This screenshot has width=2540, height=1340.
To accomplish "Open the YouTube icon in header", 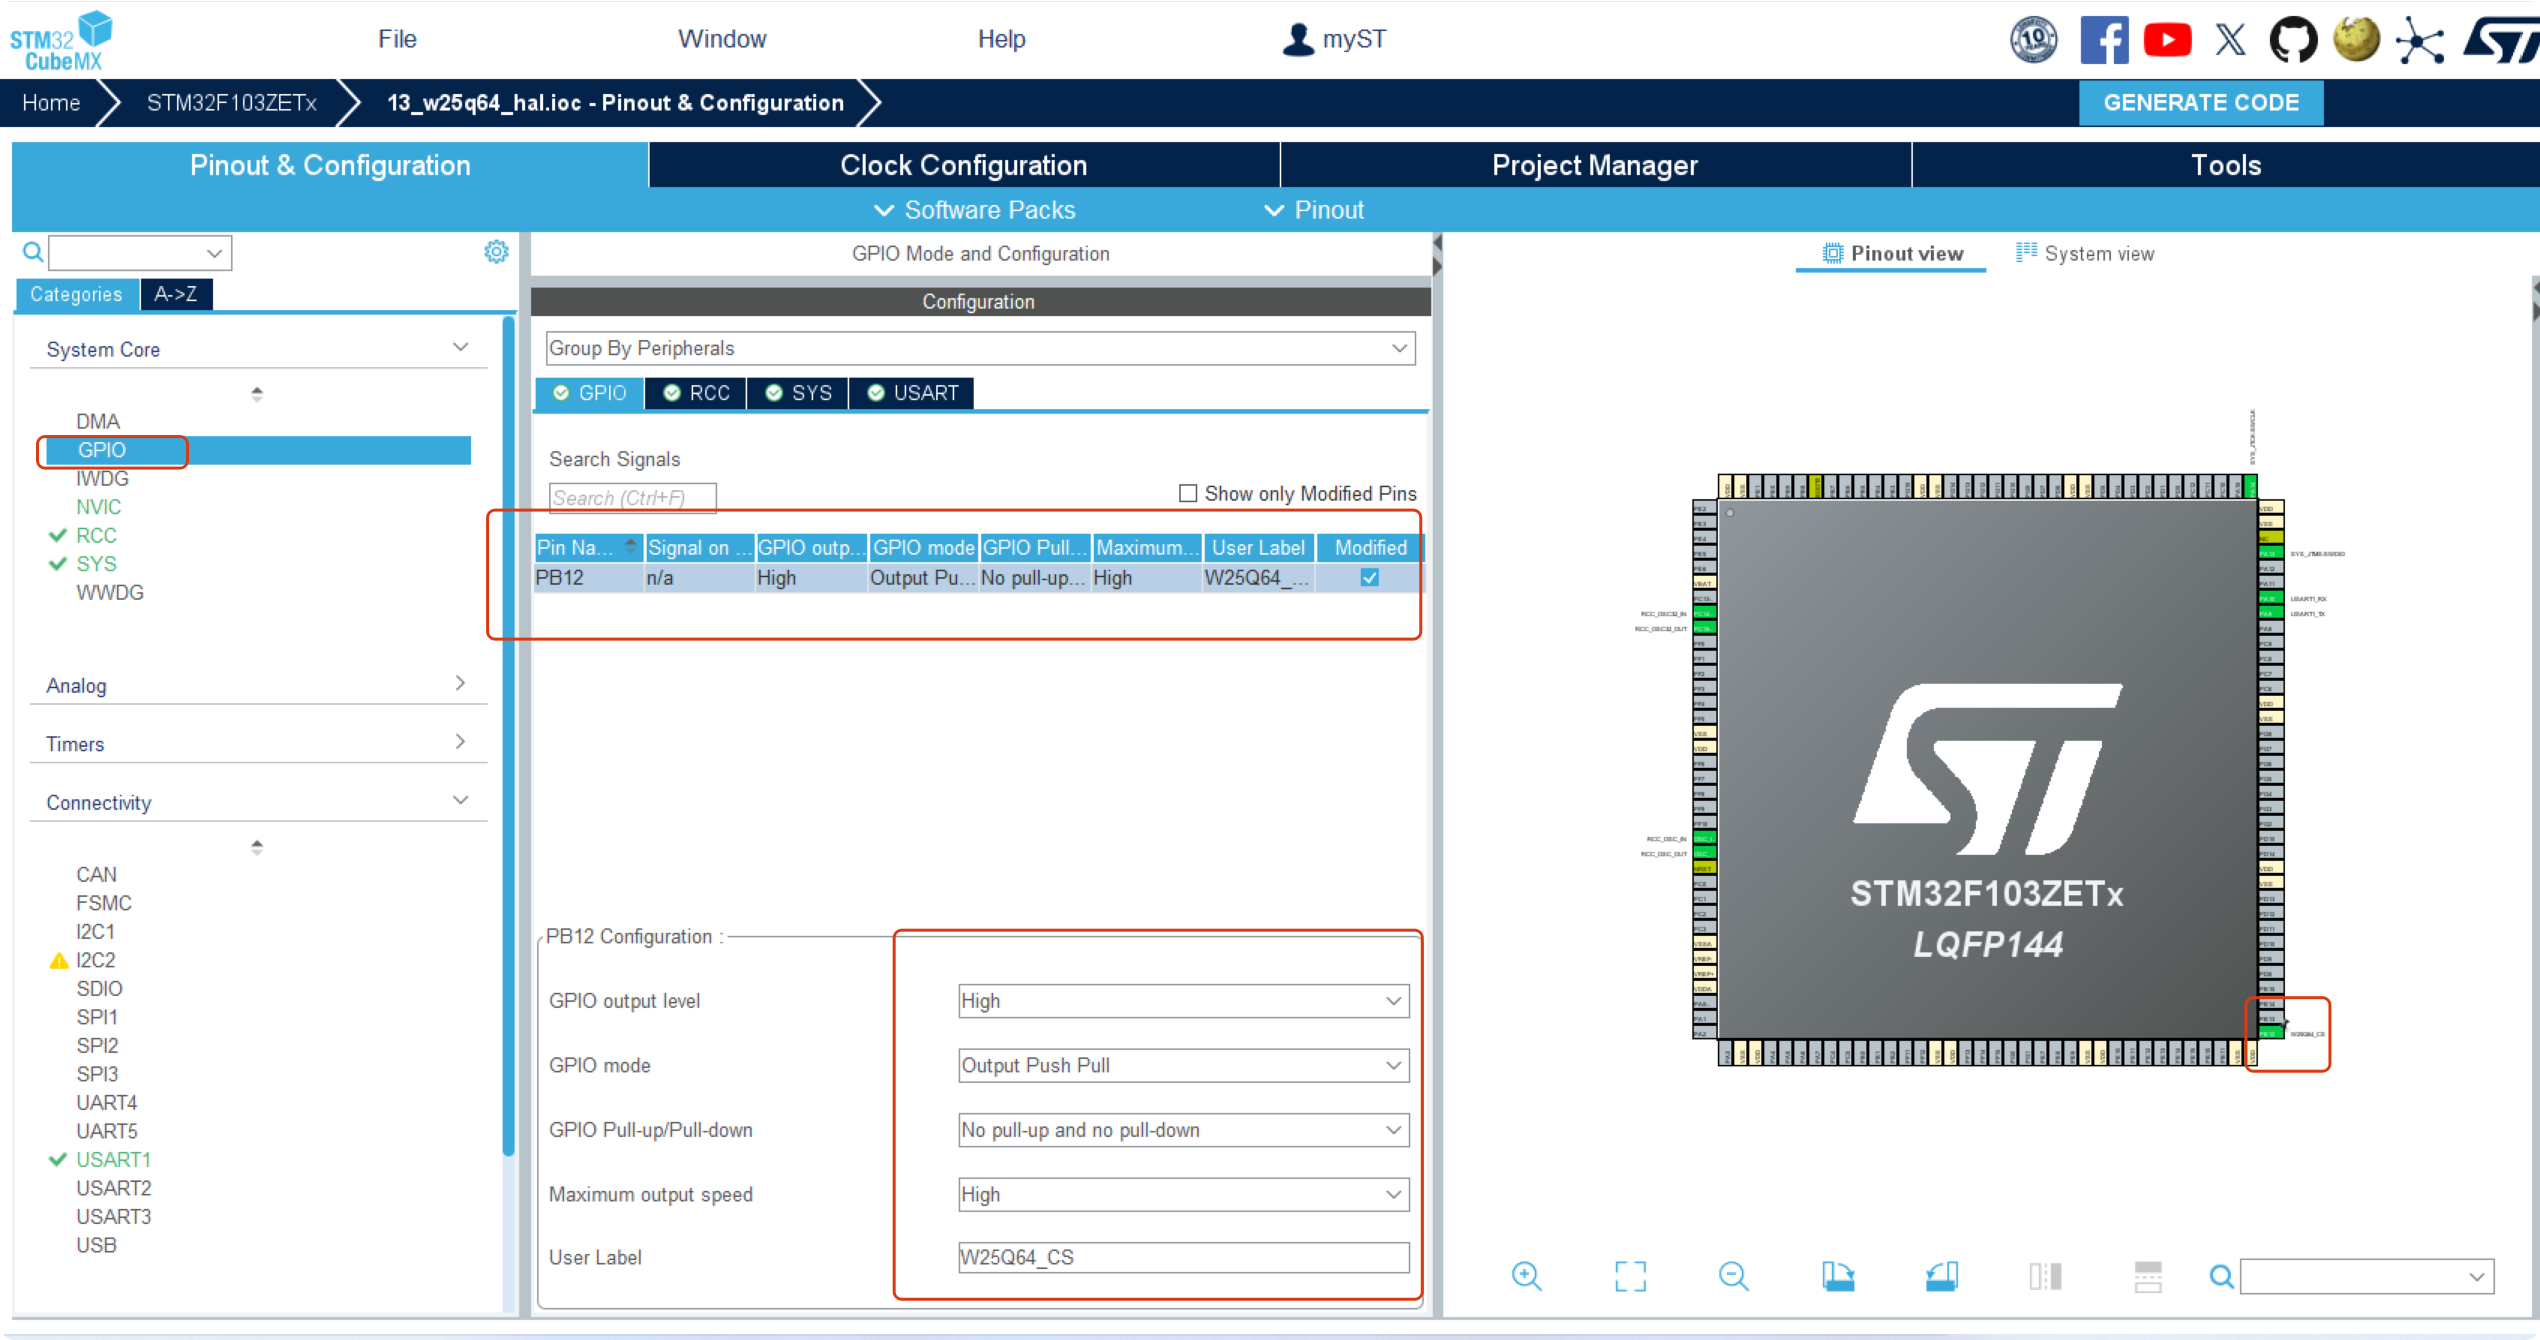I will [2167, 40].
